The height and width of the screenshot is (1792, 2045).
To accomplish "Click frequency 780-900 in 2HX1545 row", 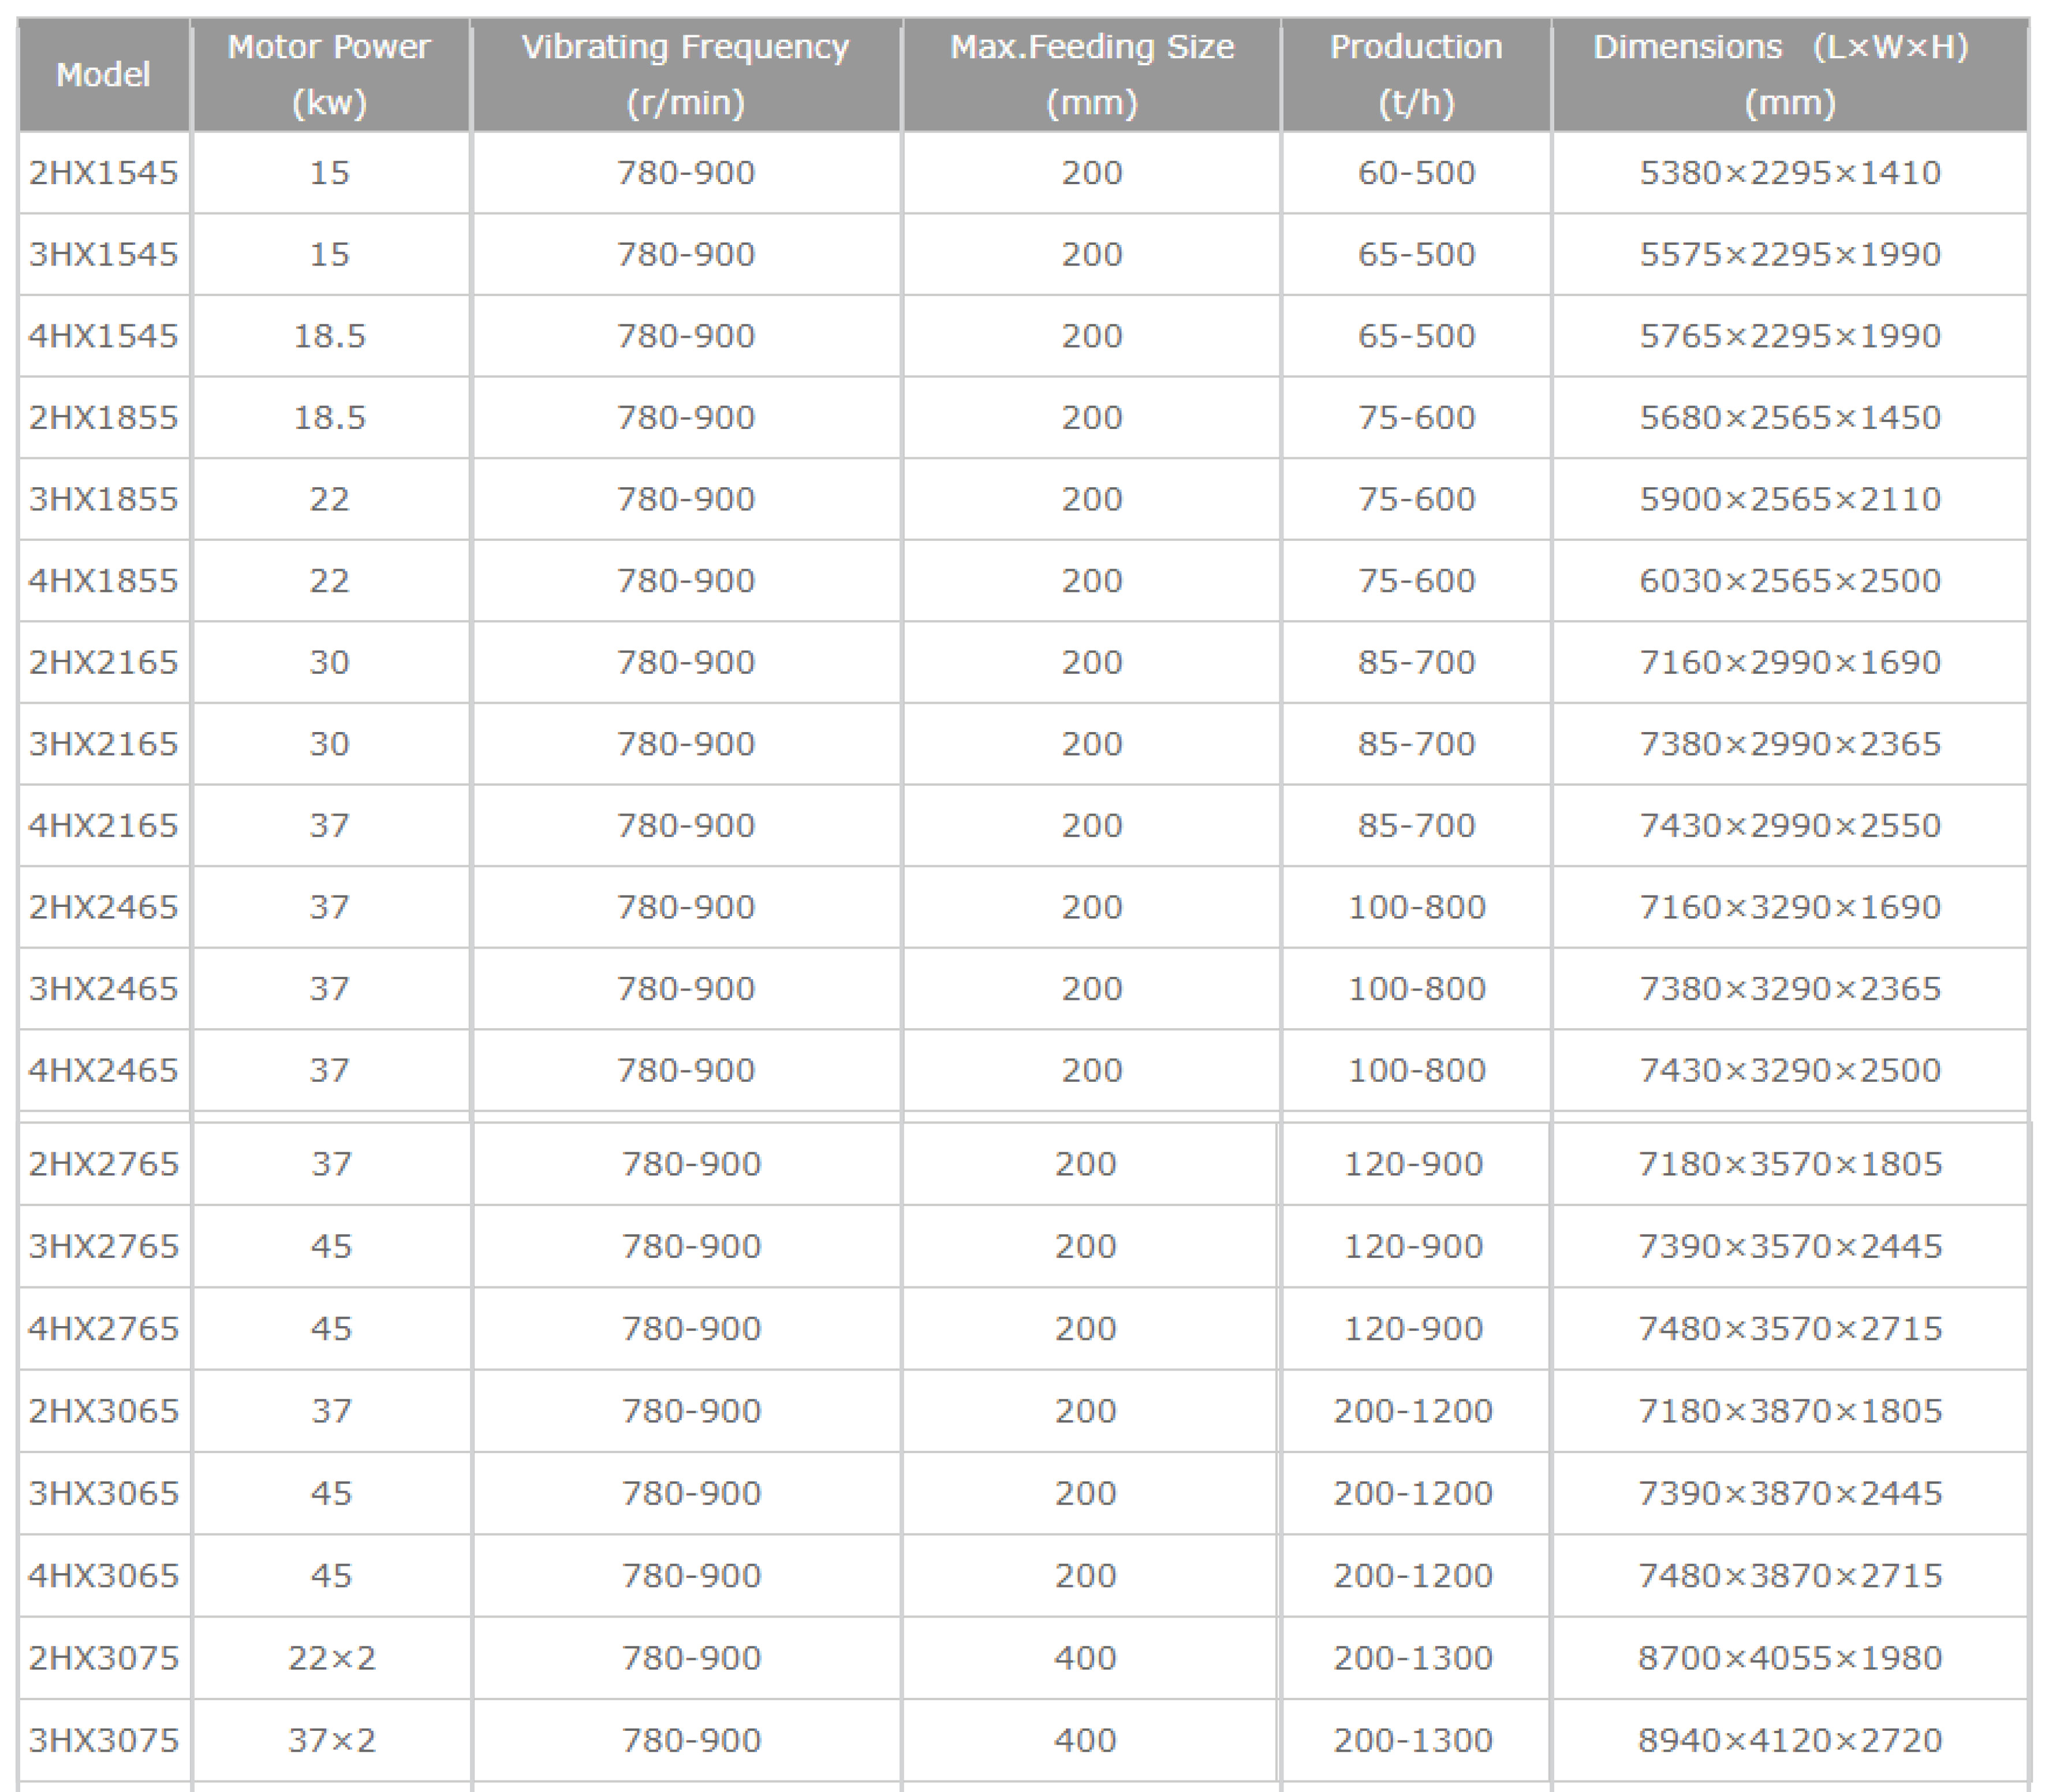I will (x=685, y=173).
